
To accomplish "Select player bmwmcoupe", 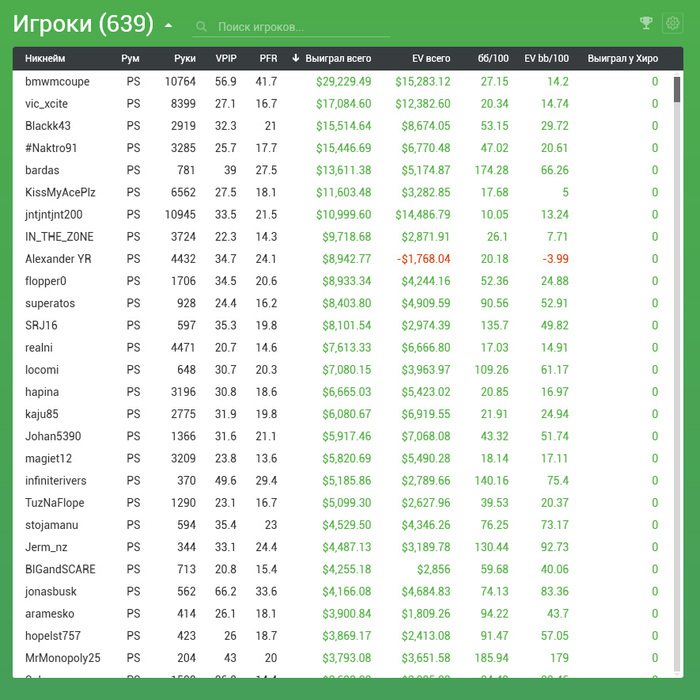I will [57, 82].
